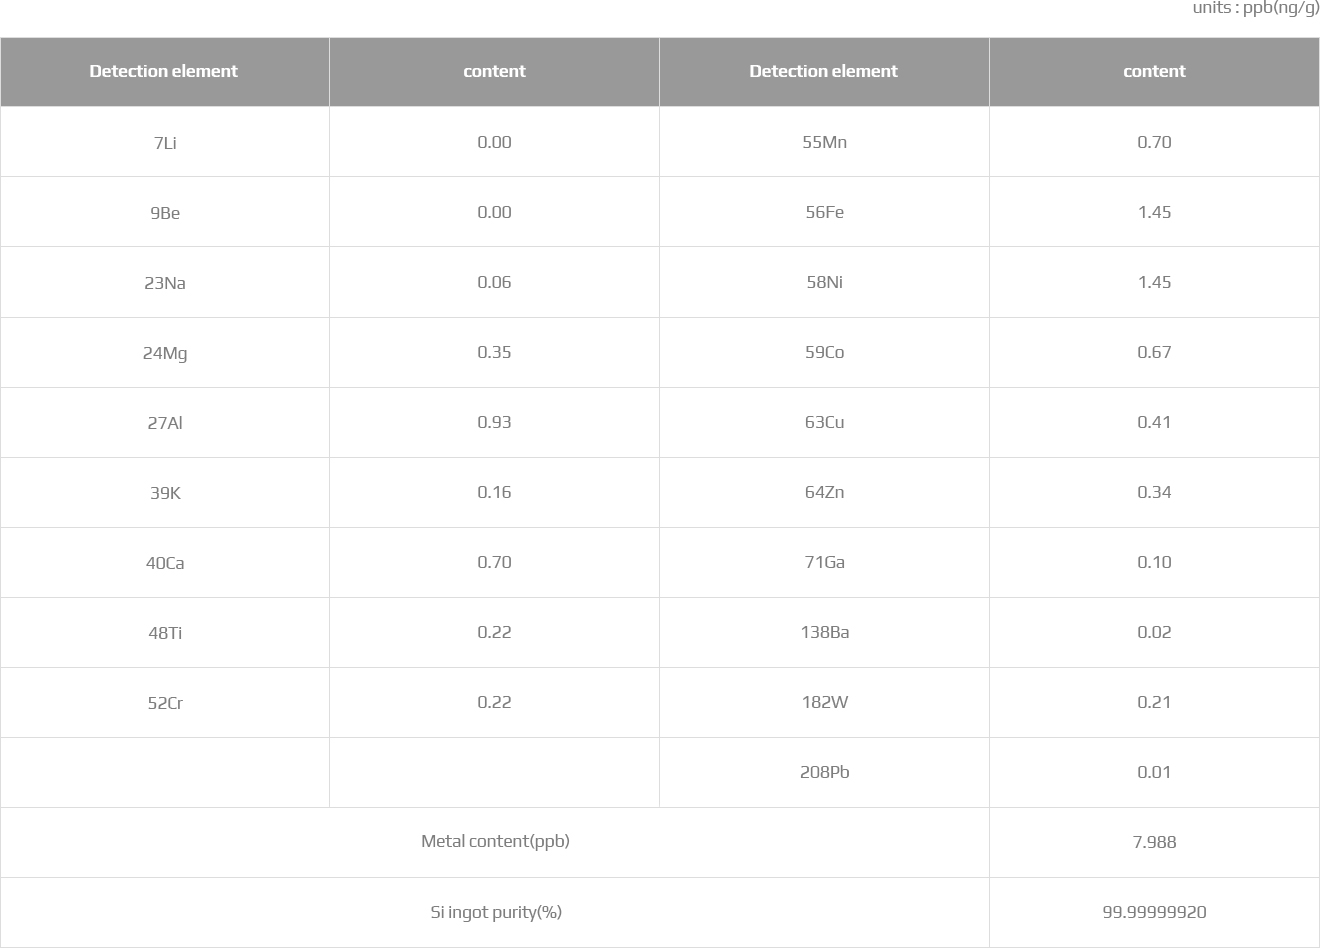Select the 52Cr element cell
The width and height of the screenshot is (1320, 948).
click(164, 702)
